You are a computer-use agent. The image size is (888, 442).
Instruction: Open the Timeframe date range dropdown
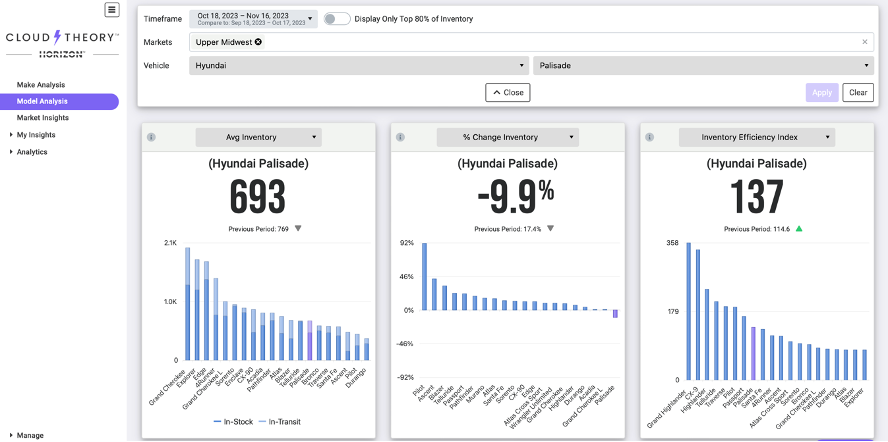click(253, 19)
